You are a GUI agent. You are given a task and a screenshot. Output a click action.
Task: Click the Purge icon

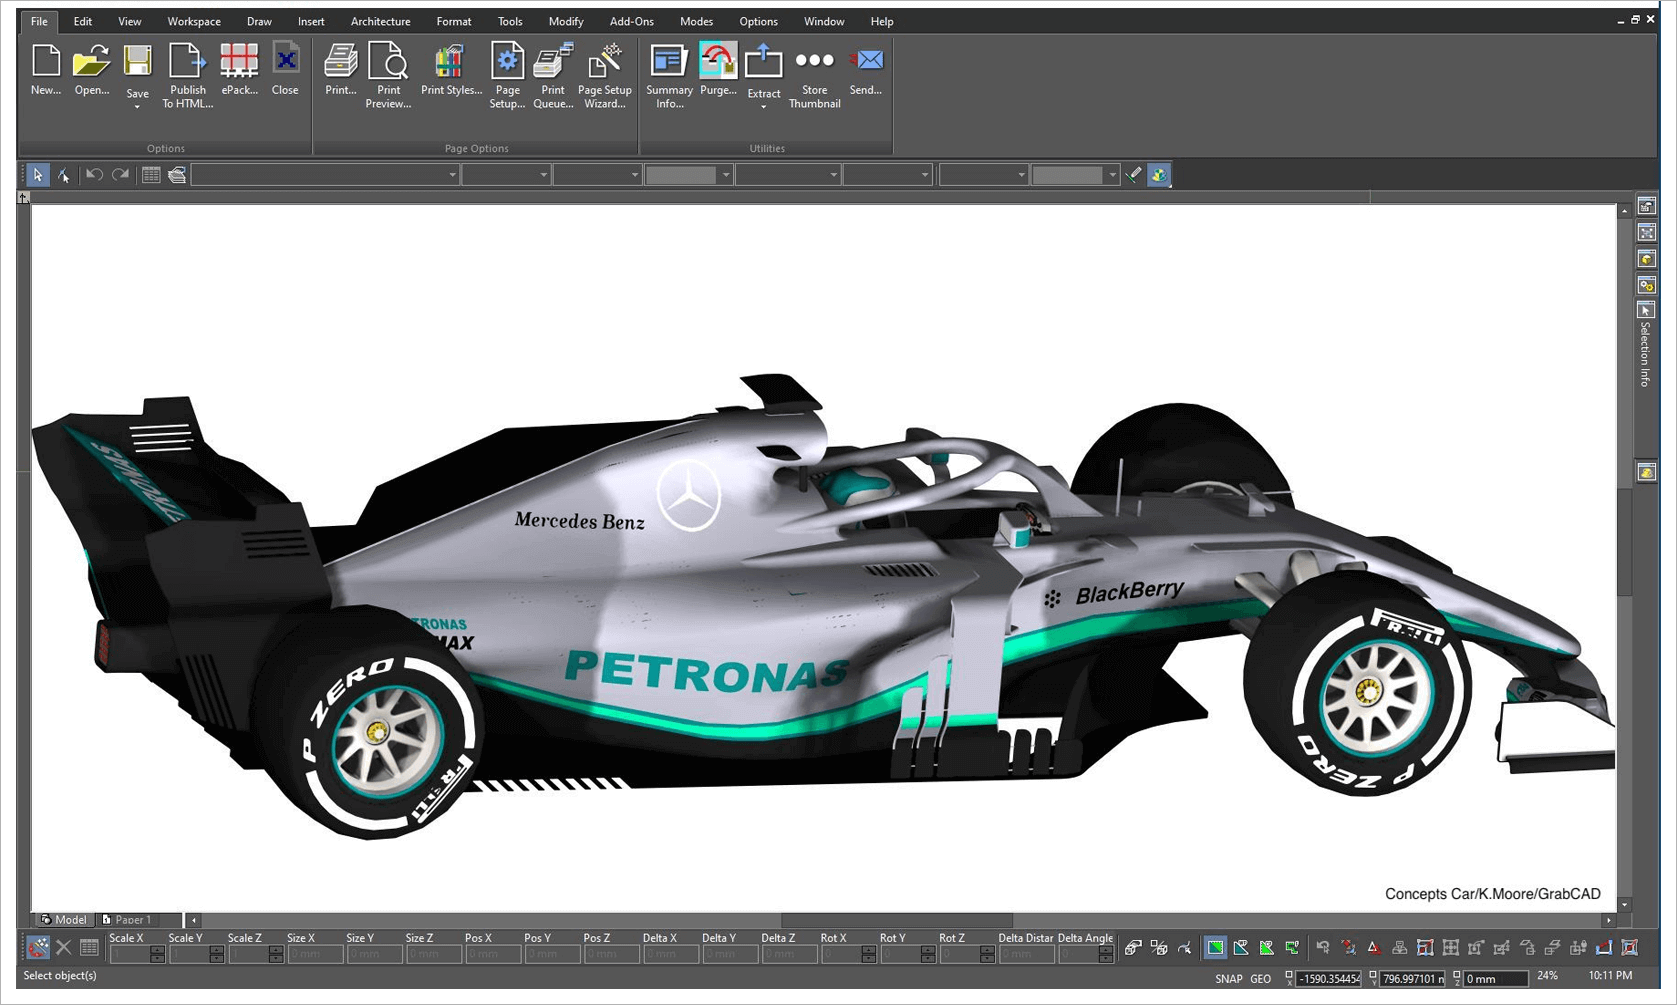[718, 61]
